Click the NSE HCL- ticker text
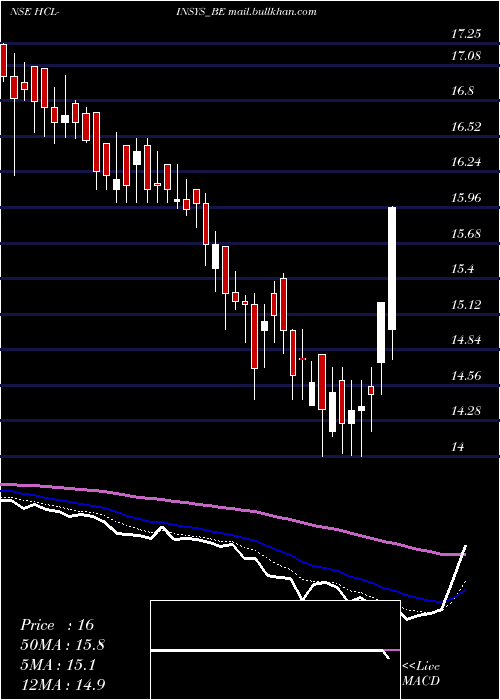 (x=35, y=12)
